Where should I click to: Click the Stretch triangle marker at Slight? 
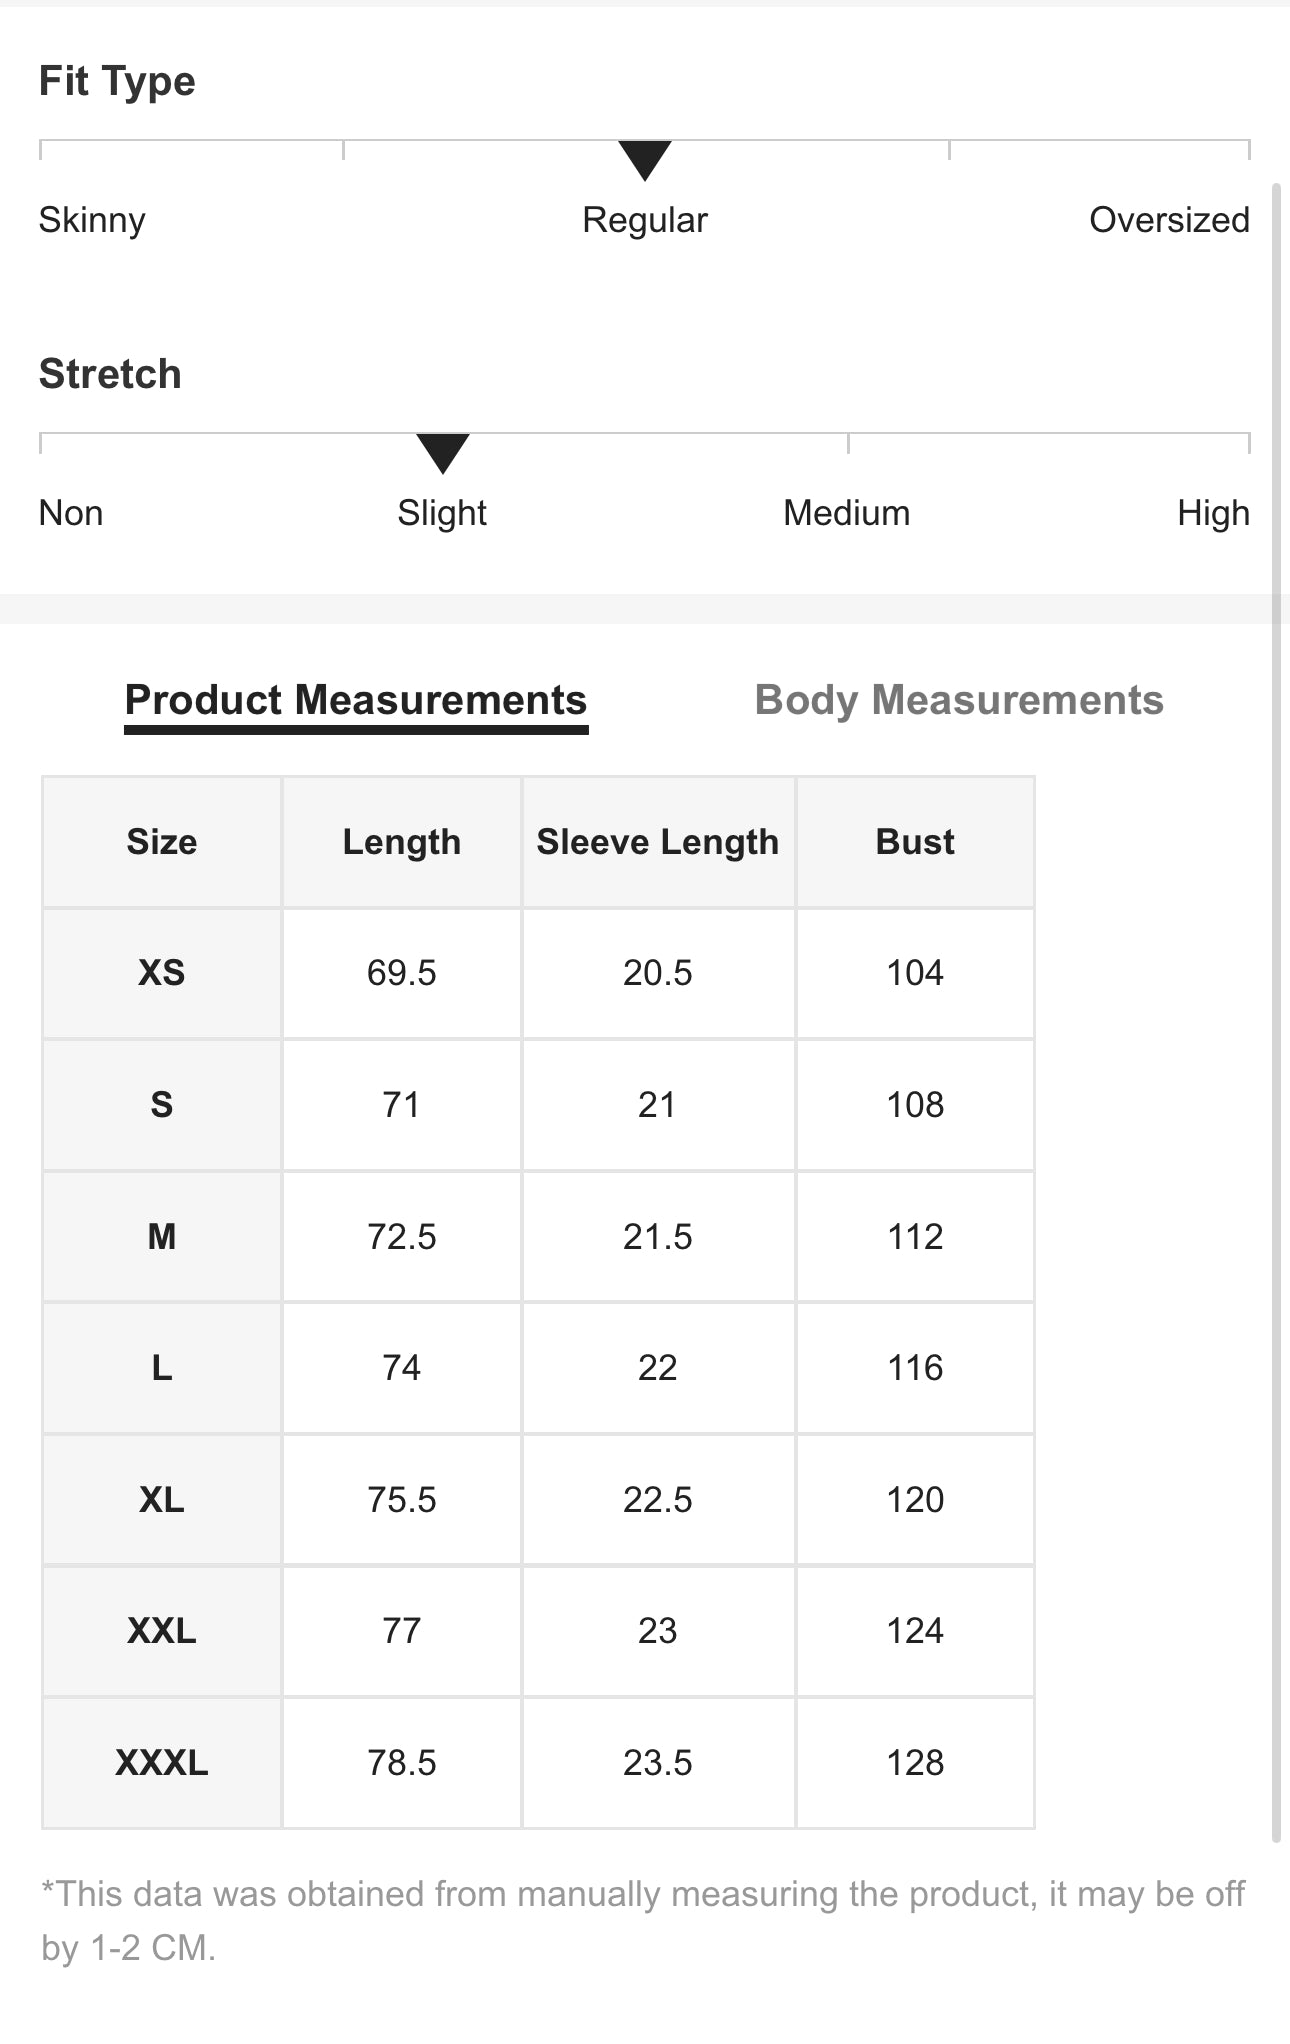[x=442, y=452]
